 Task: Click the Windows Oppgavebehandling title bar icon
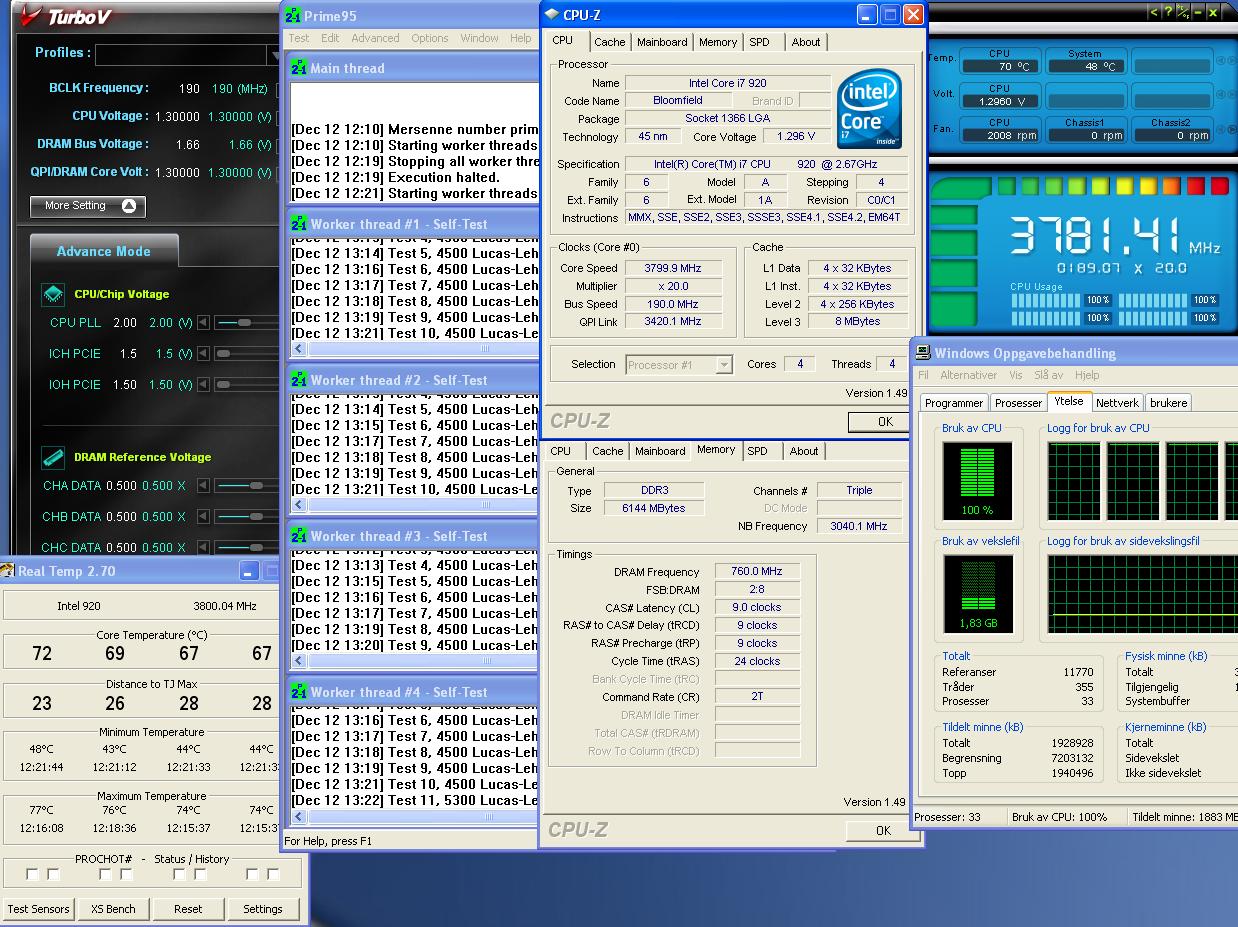coord(923,353)
